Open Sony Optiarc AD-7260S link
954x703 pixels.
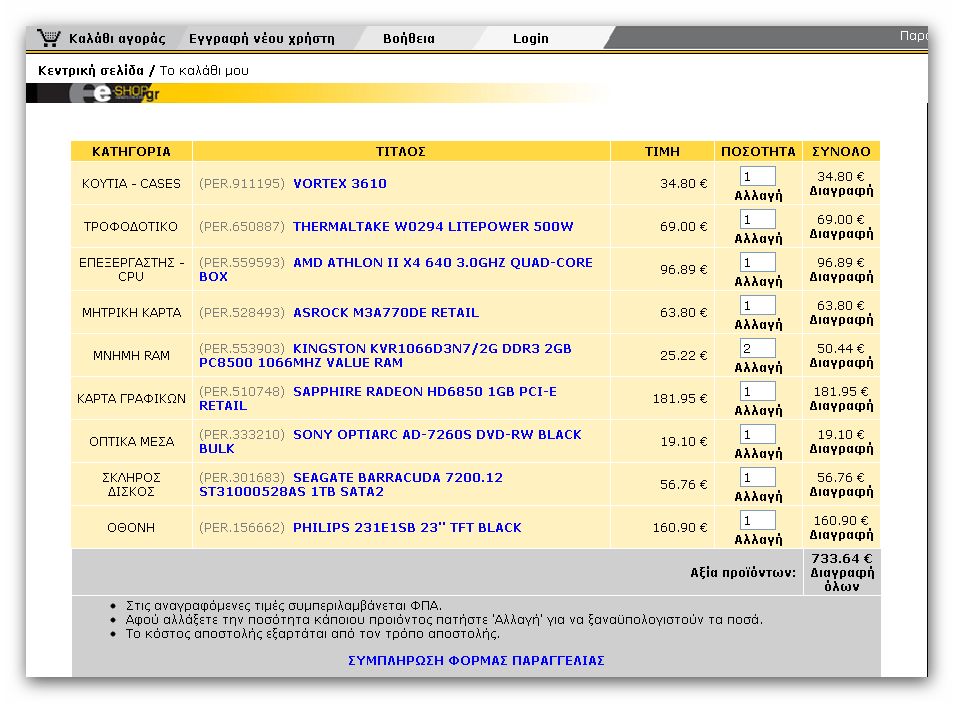390,441
